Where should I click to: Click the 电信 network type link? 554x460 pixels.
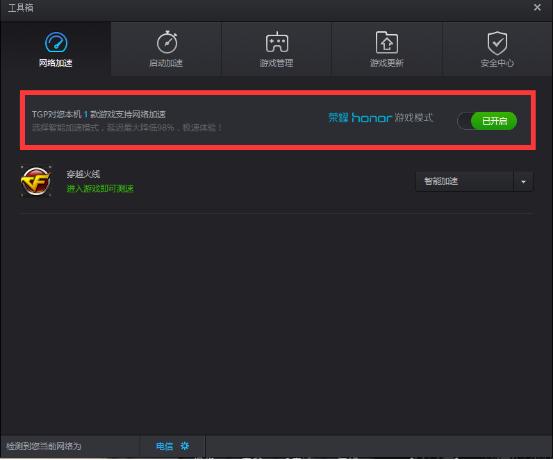[165, 446]
